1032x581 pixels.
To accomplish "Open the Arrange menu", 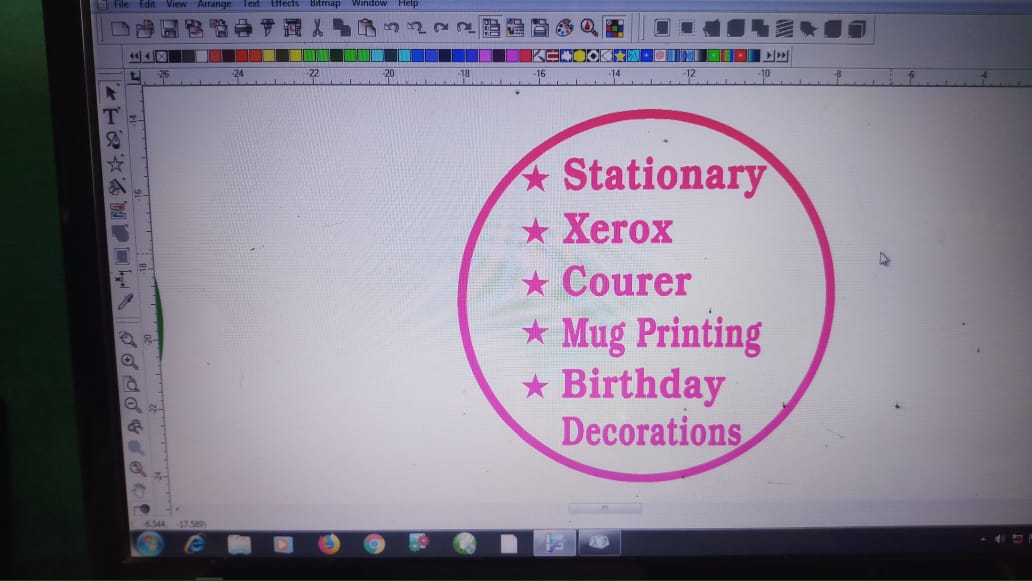I will point(215,4).
